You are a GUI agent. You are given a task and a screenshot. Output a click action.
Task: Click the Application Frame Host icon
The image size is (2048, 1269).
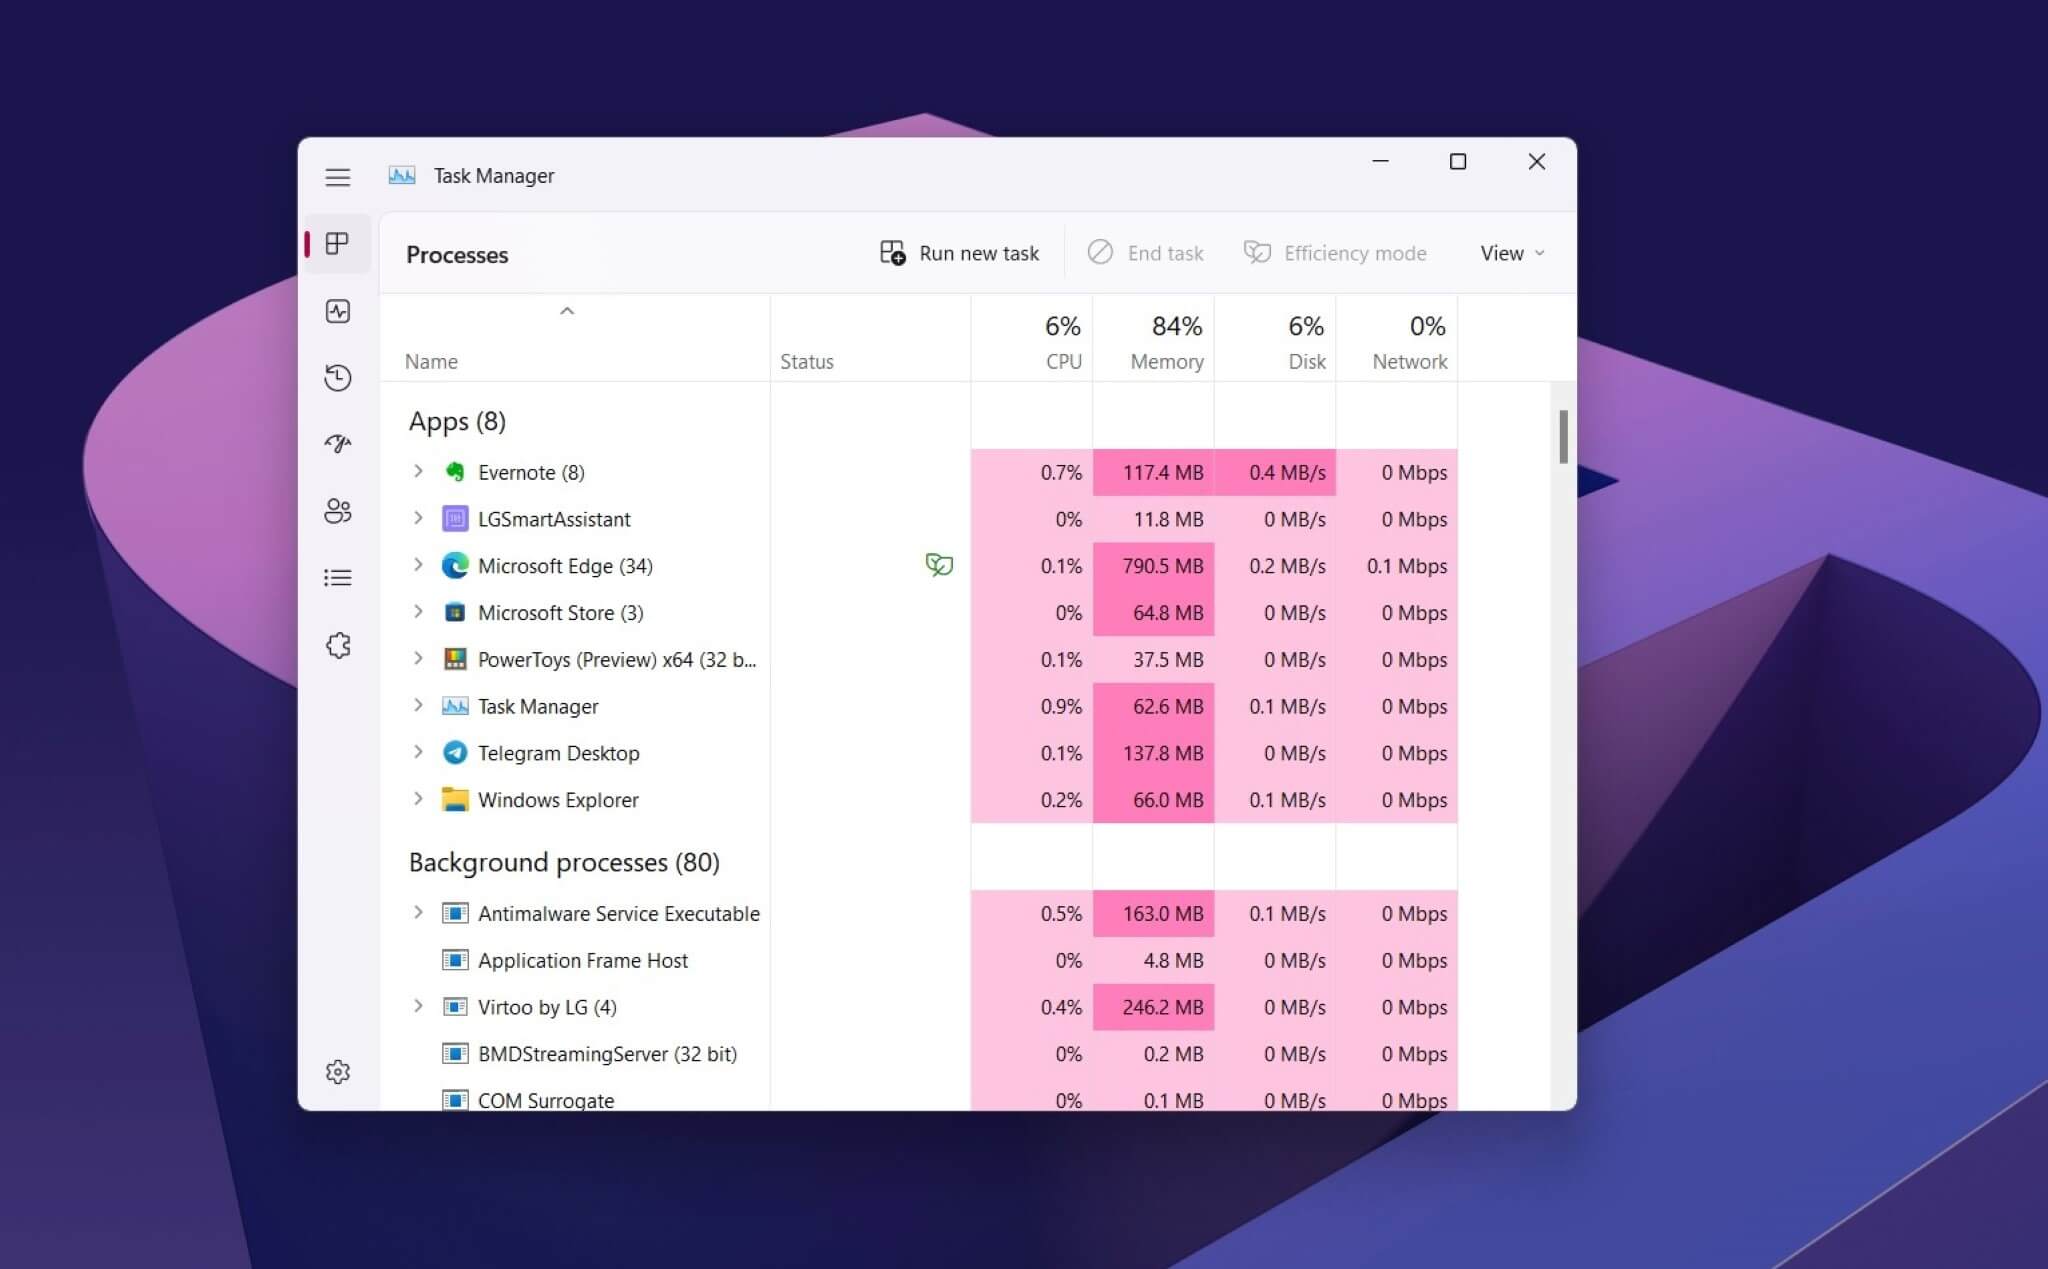455,960
